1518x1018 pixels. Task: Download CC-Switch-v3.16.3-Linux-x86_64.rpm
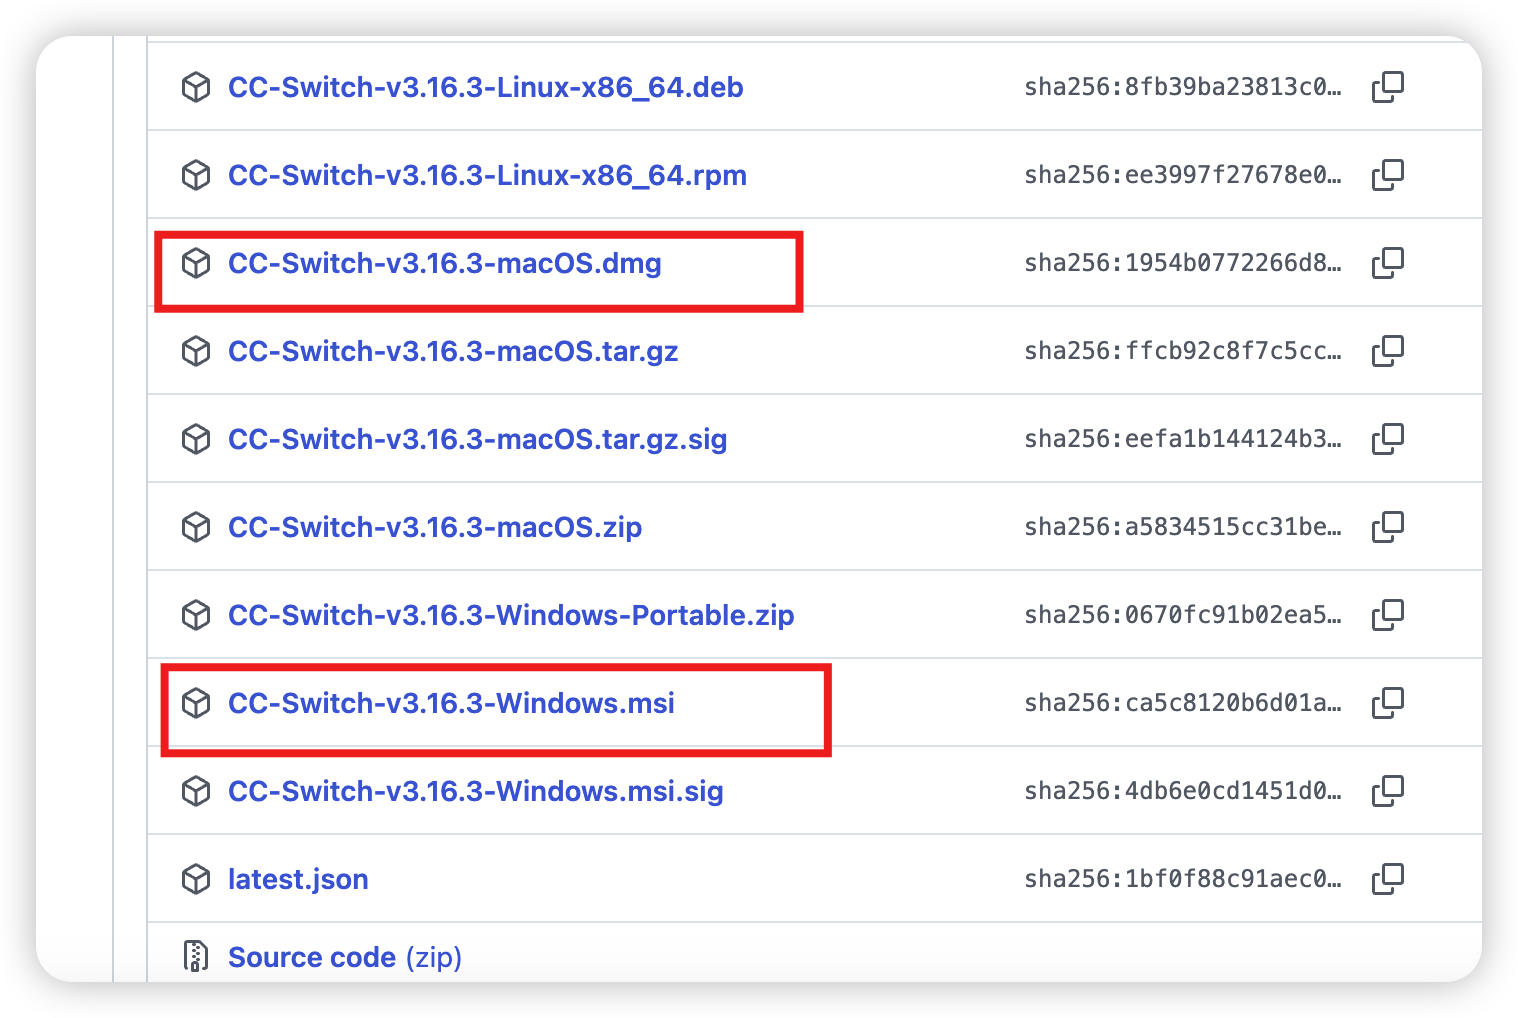[487, 176]
